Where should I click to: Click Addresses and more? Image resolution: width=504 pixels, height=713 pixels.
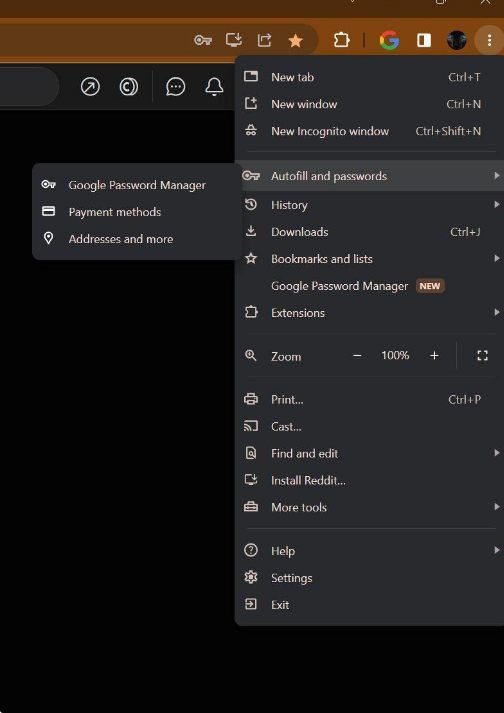(x=136, y=239)
